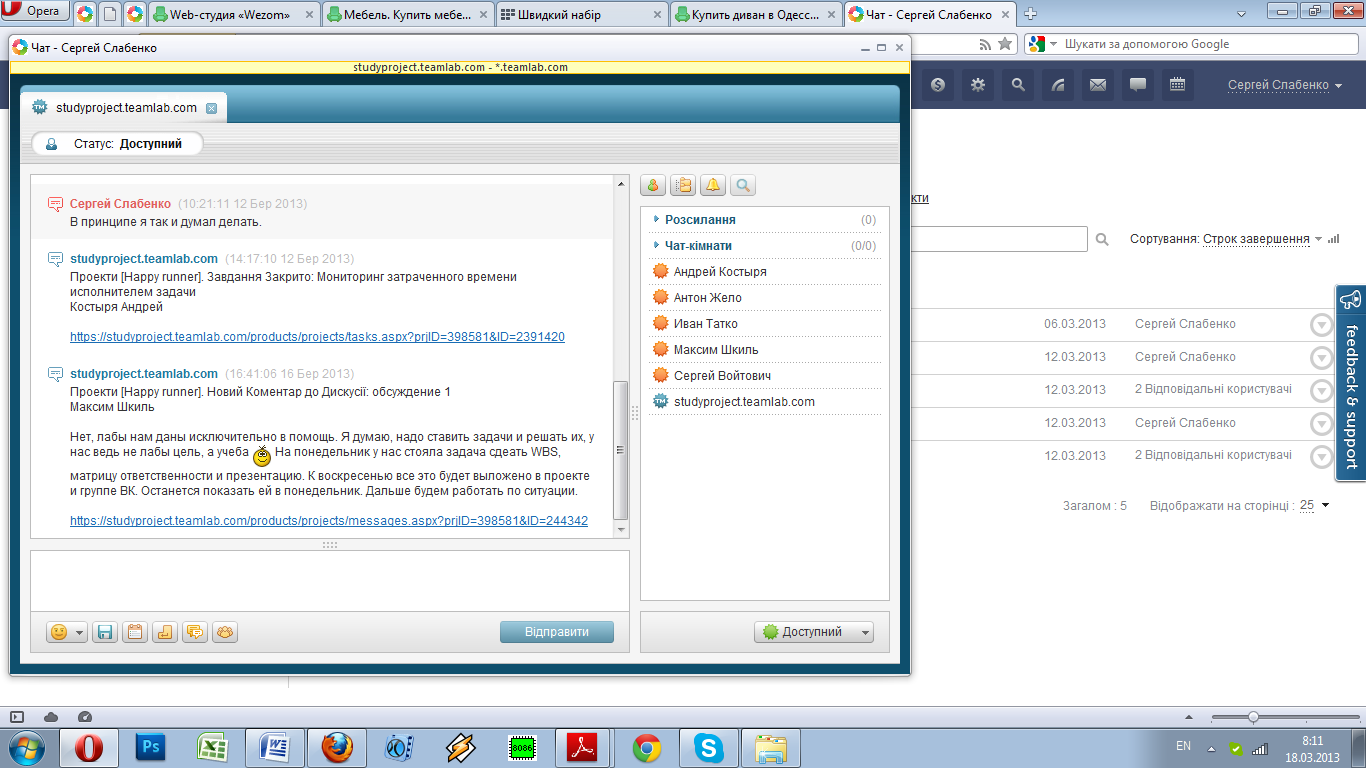Switch to the Купить диван в Одесс... tab
Viewport: 1366px width, 768px height.
pyautogui.click(x=755, y=14)
